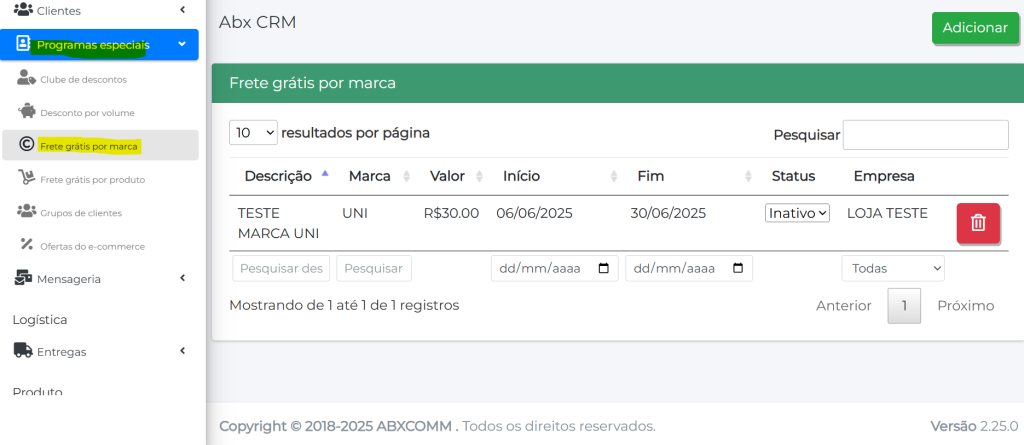The width and height of the screenshot is (1024, 445).
Task: Select Frete grátis por marca menu item
Action: click(x=88, y=146)
